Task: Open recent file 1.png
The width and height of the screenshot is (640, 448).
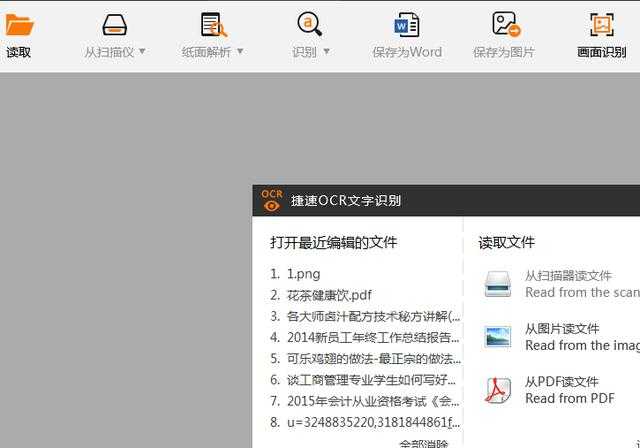Action: point(296,274)
